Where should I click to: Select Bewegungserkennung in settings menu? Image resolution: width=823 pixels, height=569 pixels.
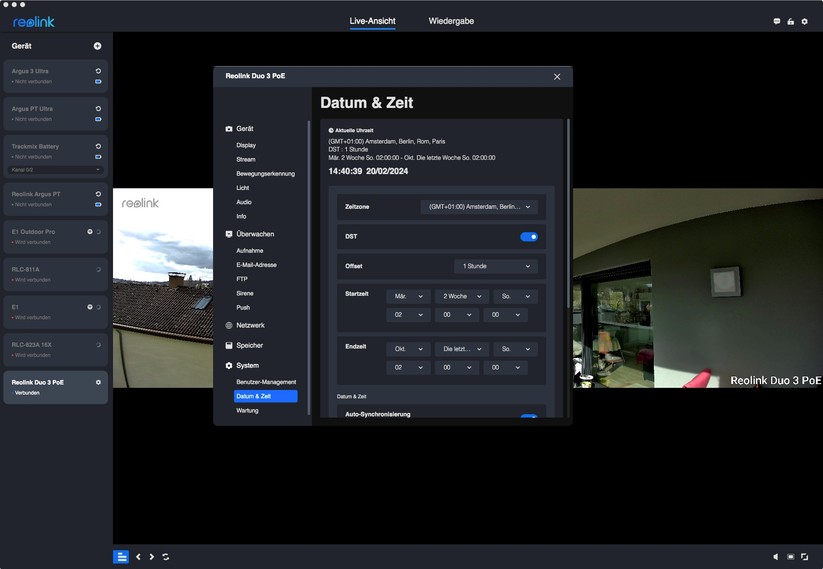pos(265,174)
